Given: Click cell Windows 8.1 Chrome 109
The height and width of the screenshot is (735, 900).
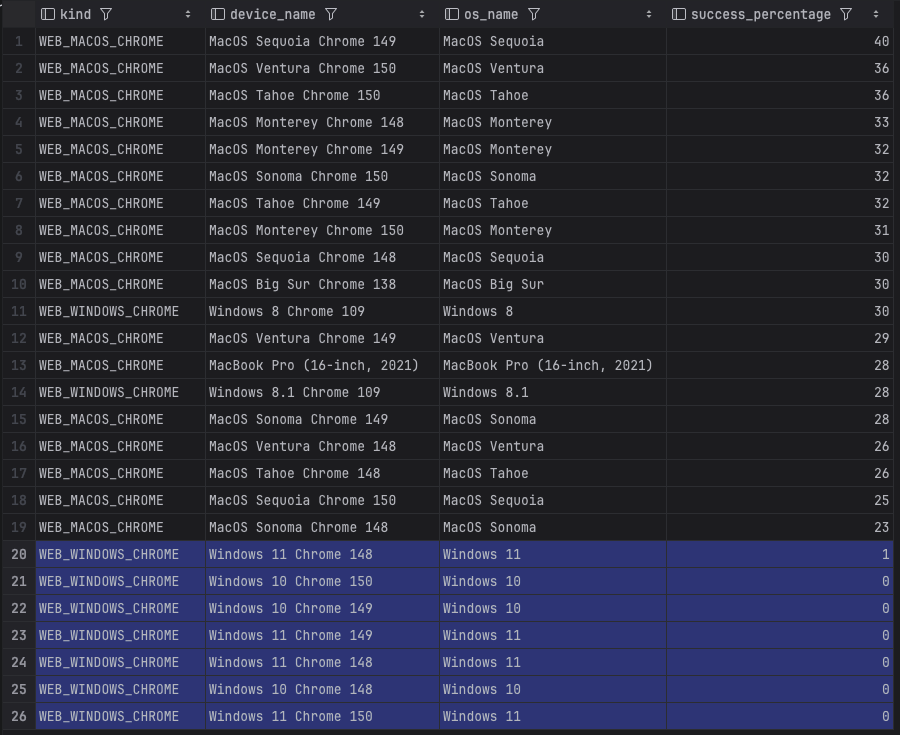Looking at the screenshot, I should (x=322, y=392).
